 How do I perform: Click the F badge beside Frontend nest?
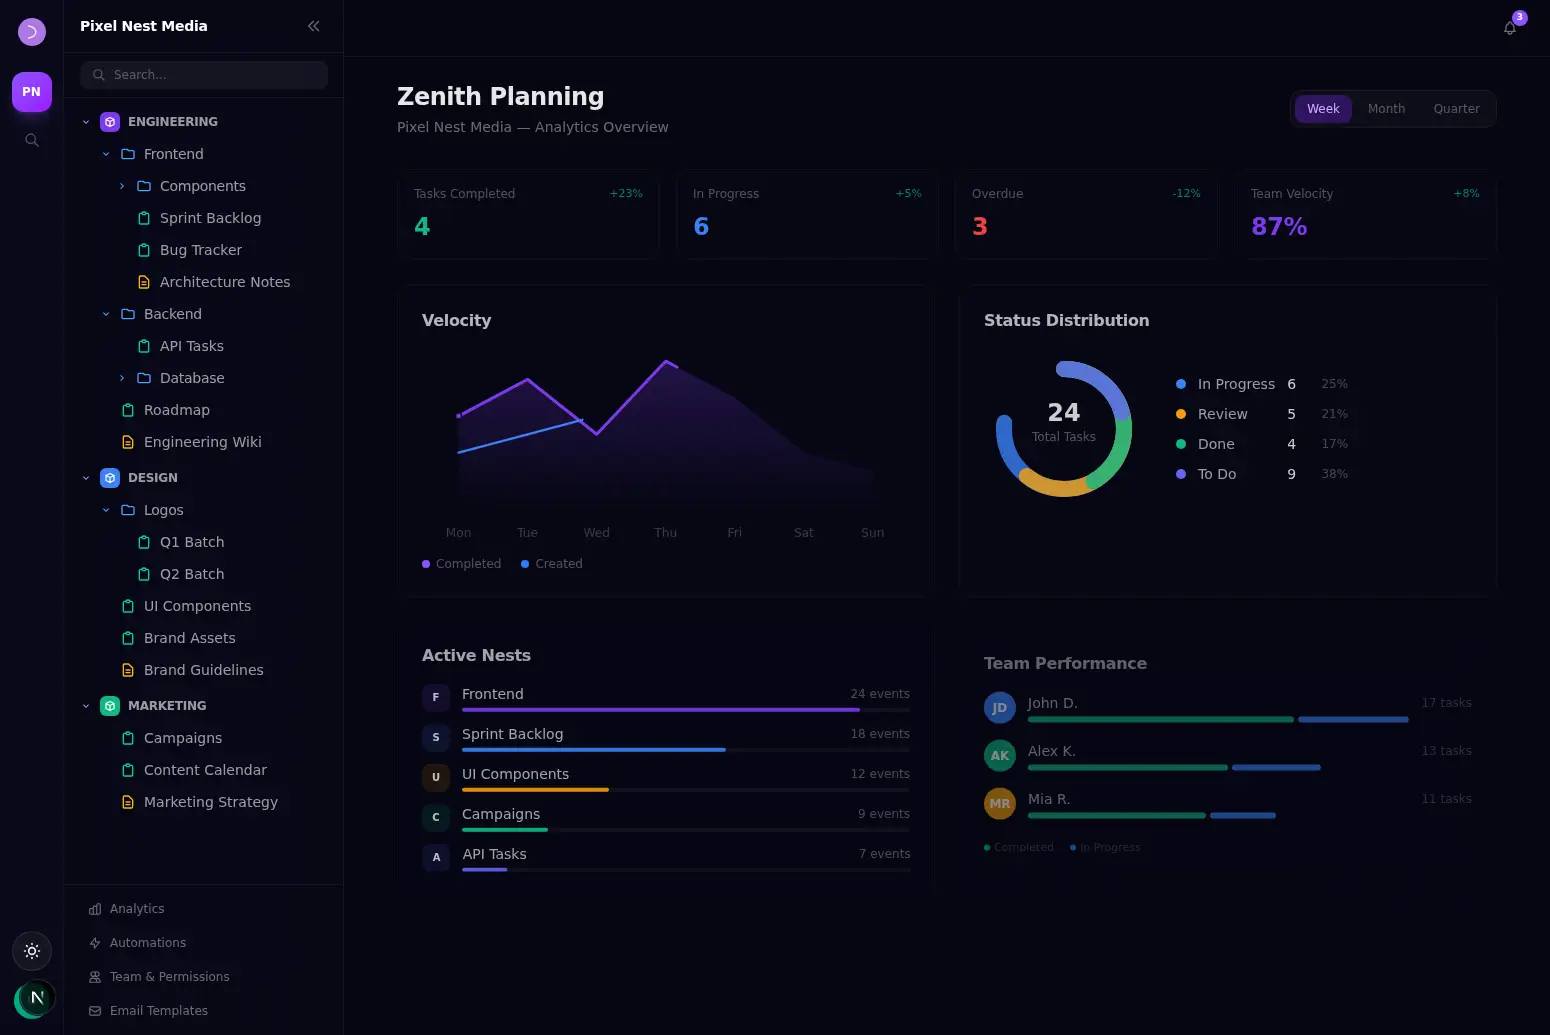coord(436,697)
